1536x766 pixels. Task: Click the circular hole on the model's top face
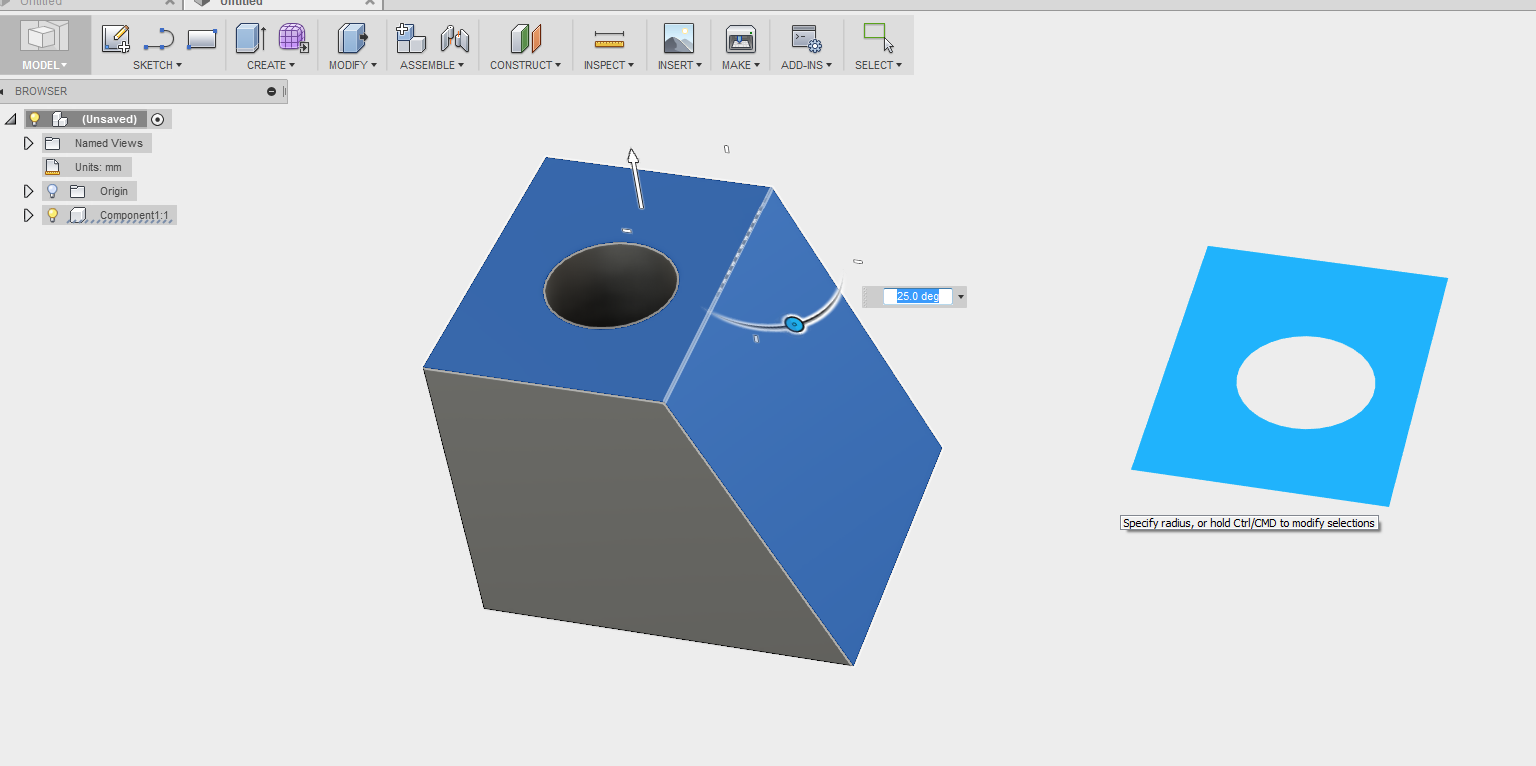pos(611,284)
